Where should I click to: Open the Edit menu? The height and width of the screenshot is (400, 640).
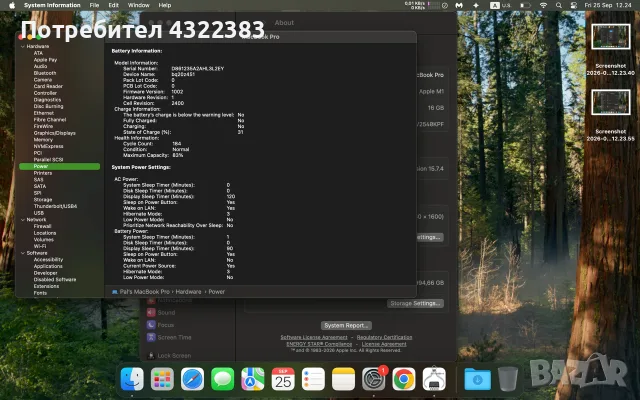point(113,5)
